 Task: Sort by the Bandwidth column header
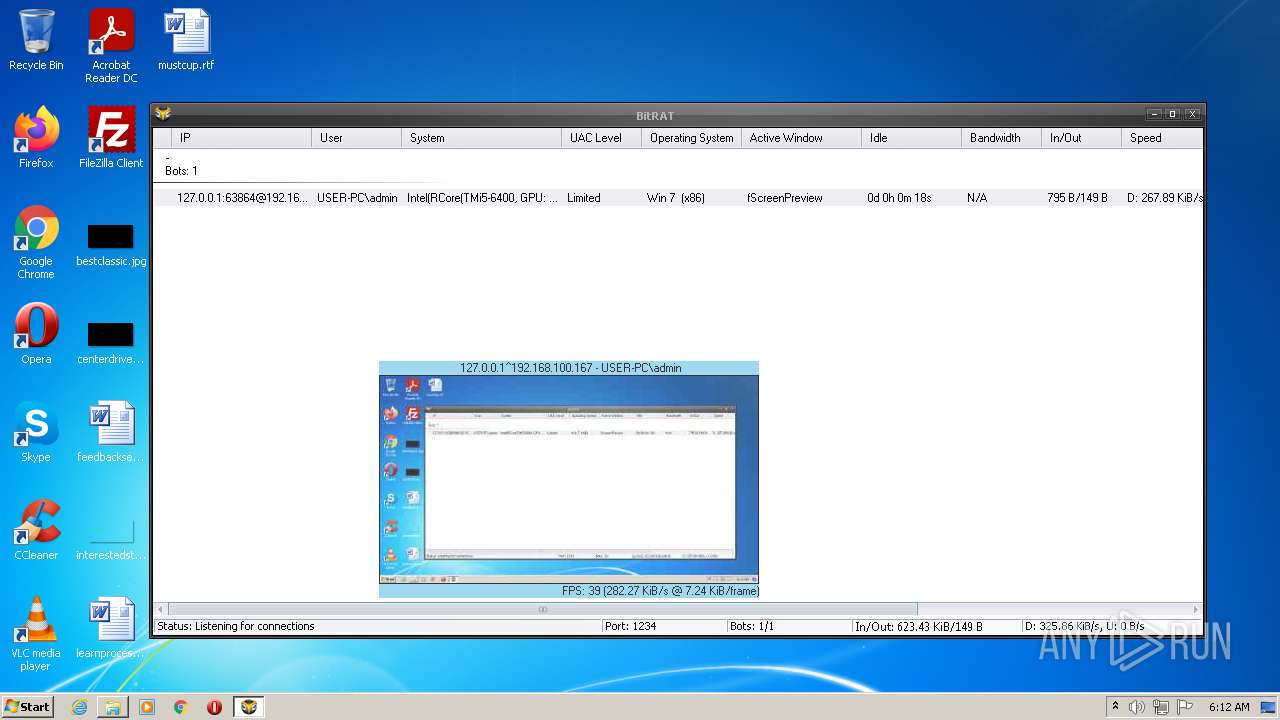tap(1001, 138)
